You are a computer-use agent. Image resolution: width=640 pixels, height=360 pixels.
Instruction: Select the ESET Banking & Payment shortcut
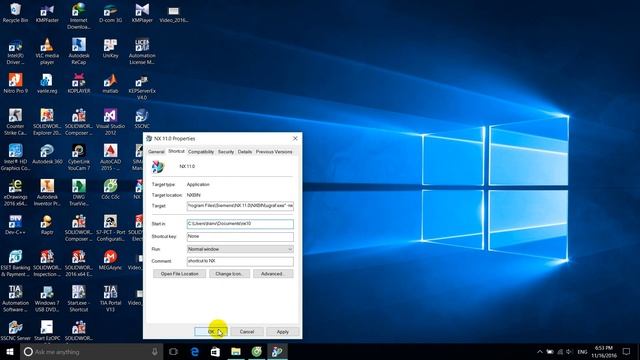(16, 263)
